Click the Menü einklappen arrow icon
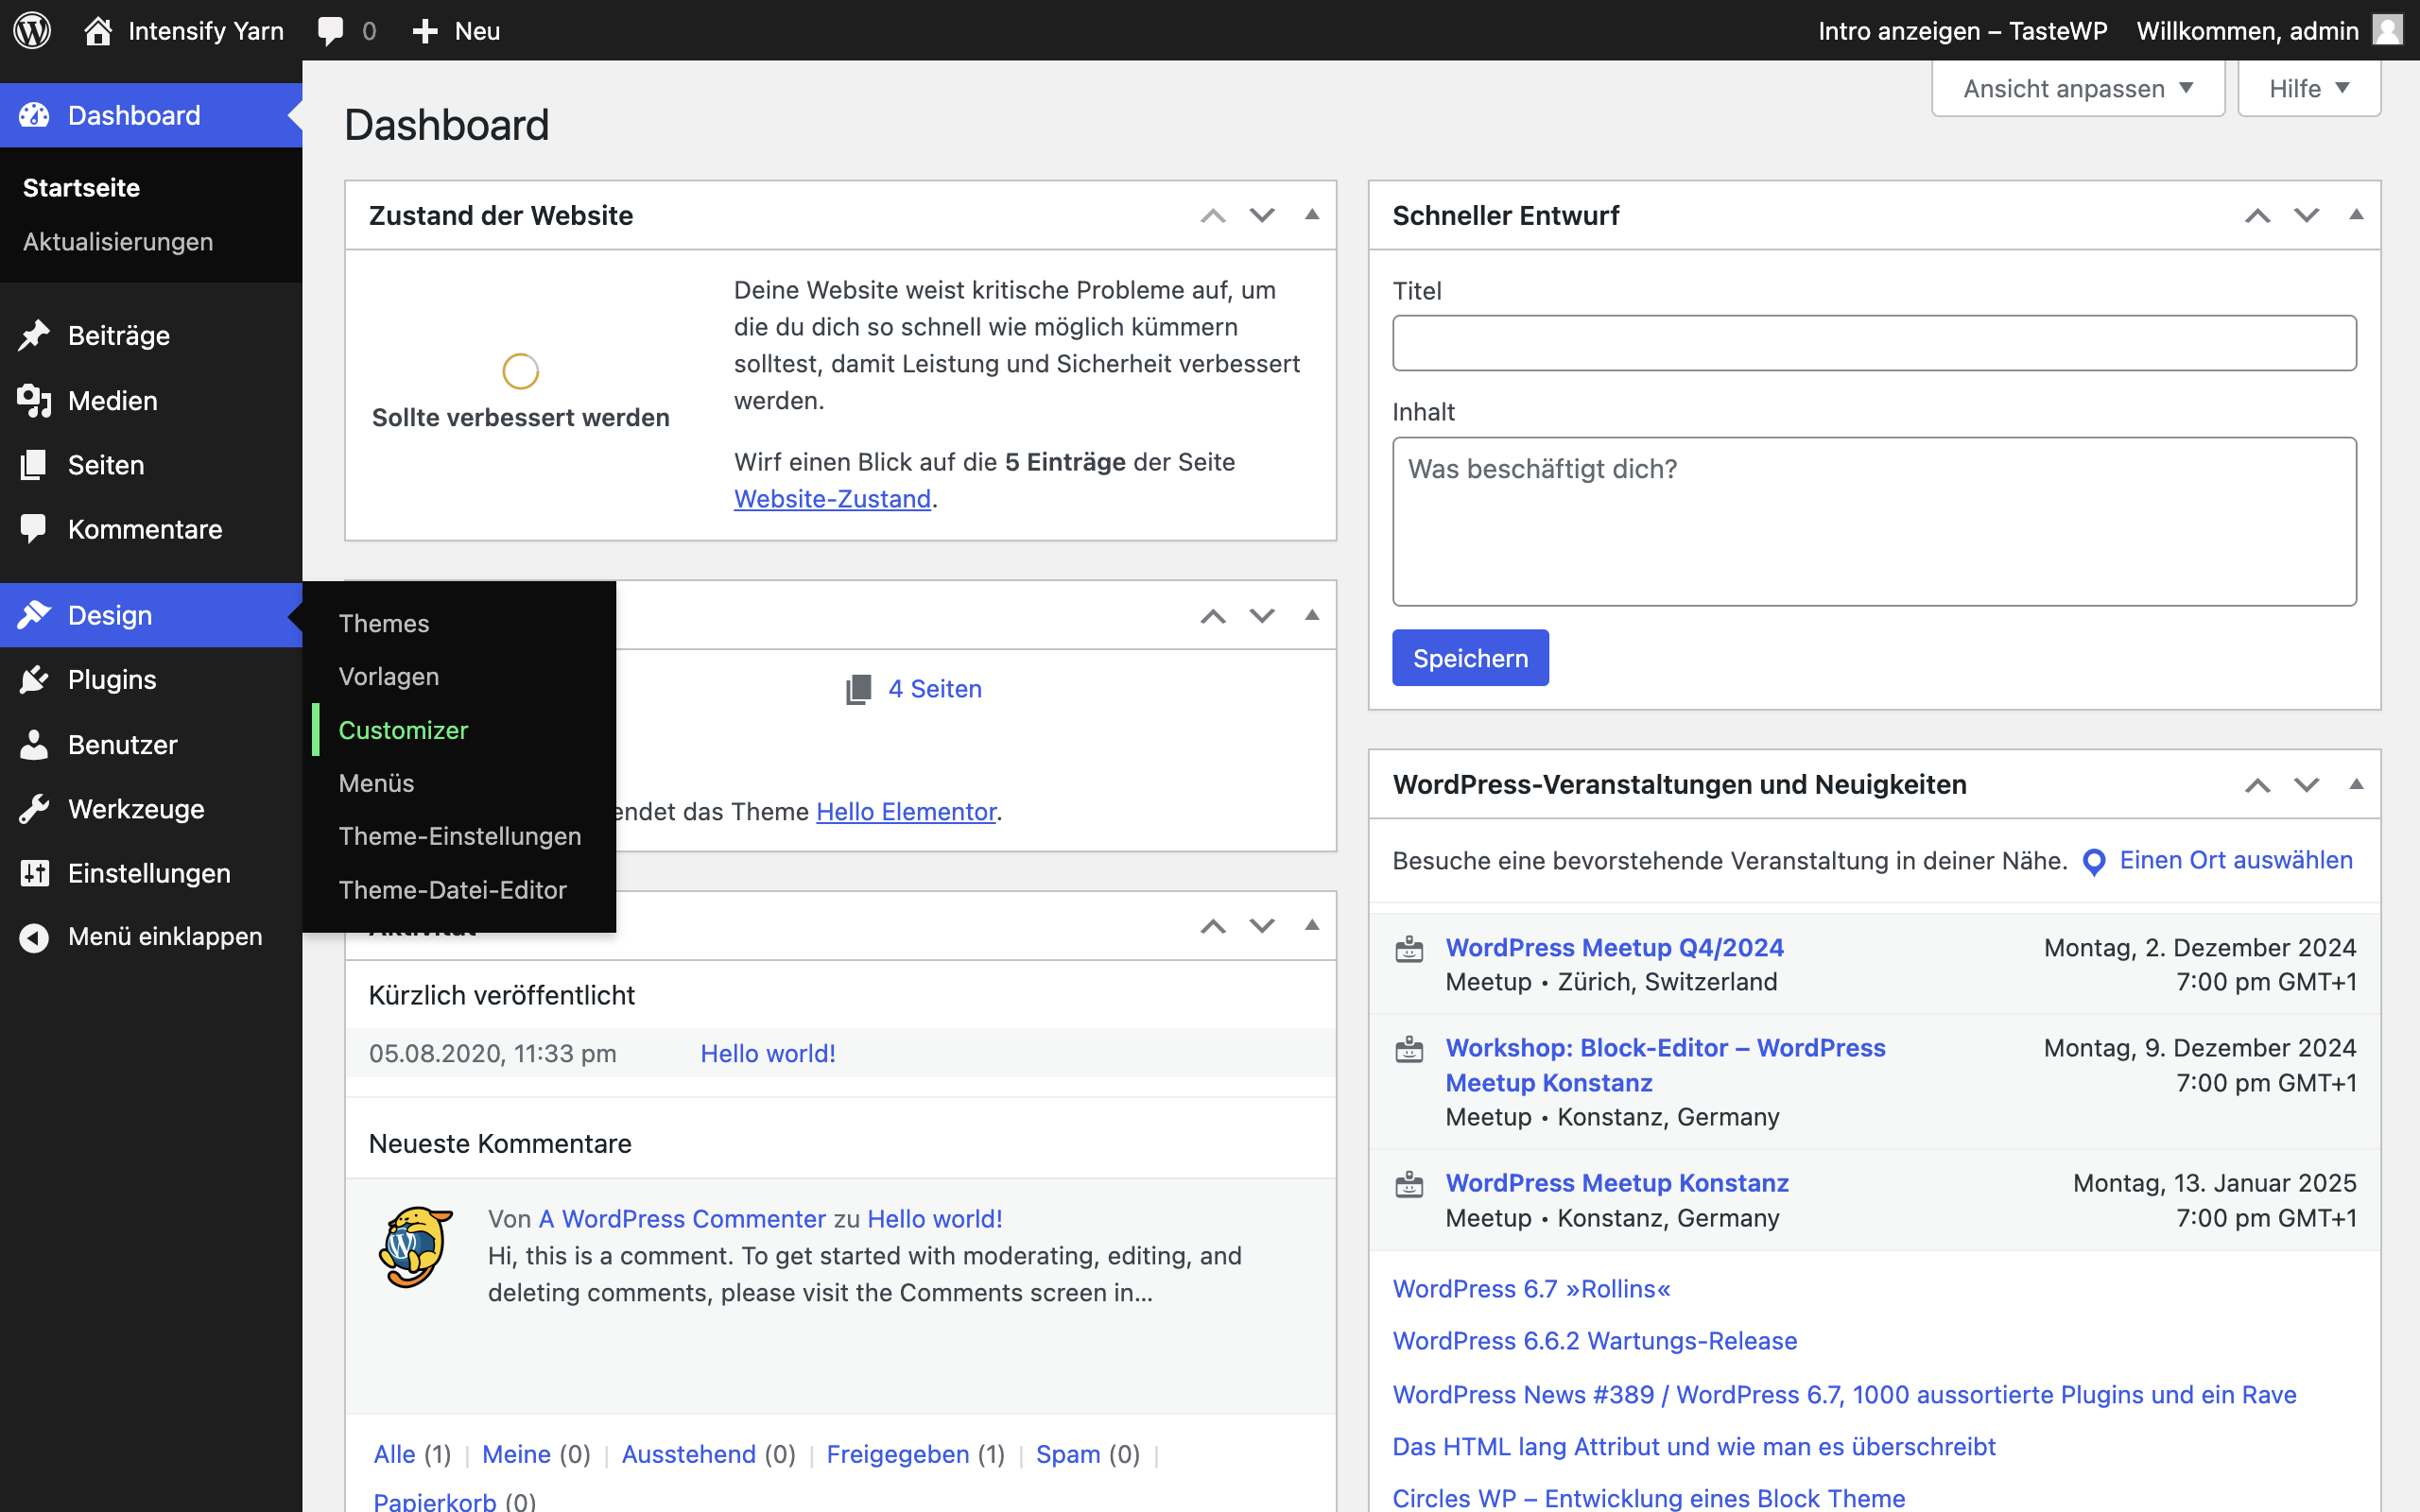 click(x=34, y=937)
